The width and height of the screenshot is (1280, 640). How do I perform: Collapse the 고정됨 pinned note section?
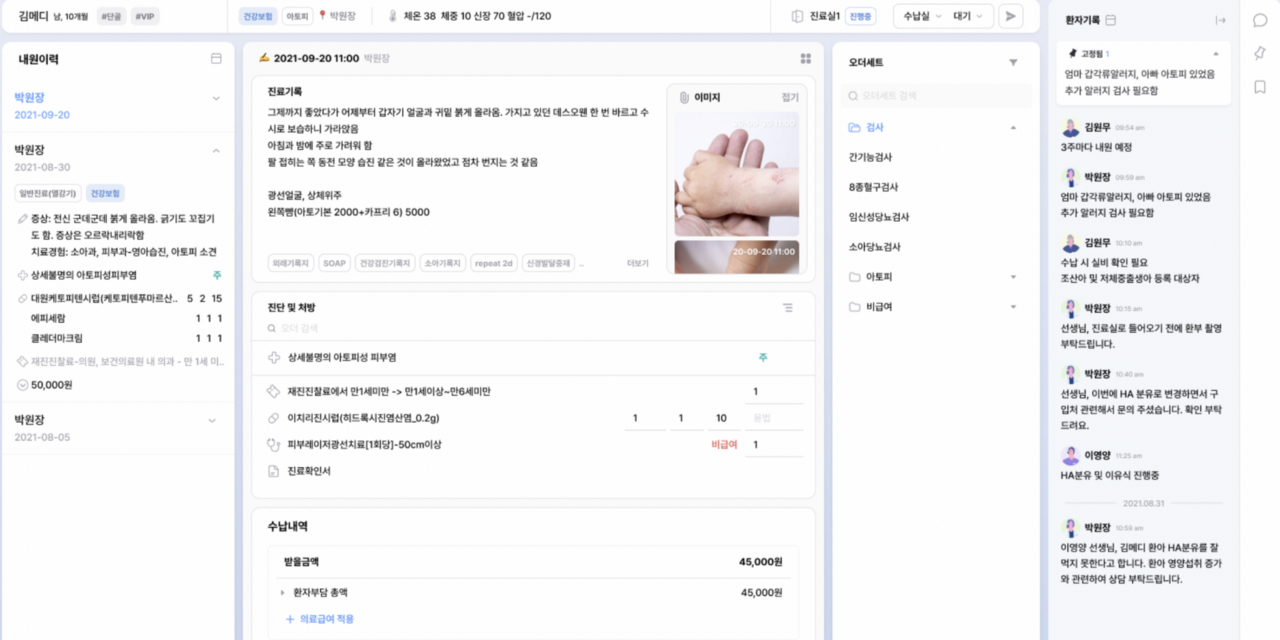[x=1216, y=53]
